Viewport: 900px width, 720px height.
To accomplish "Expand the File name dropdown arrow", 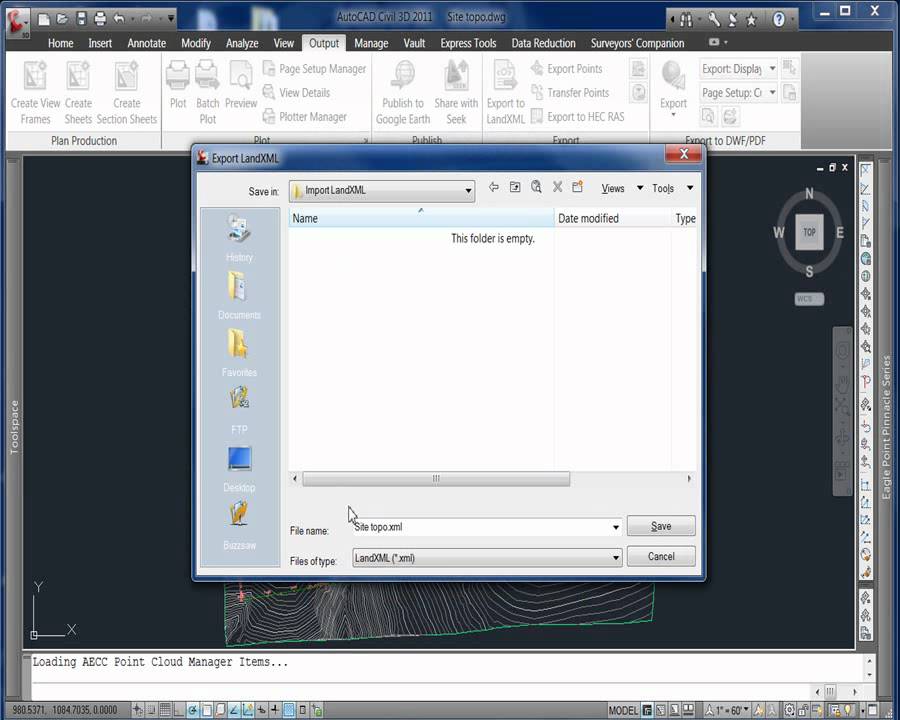I will (615, 527).
